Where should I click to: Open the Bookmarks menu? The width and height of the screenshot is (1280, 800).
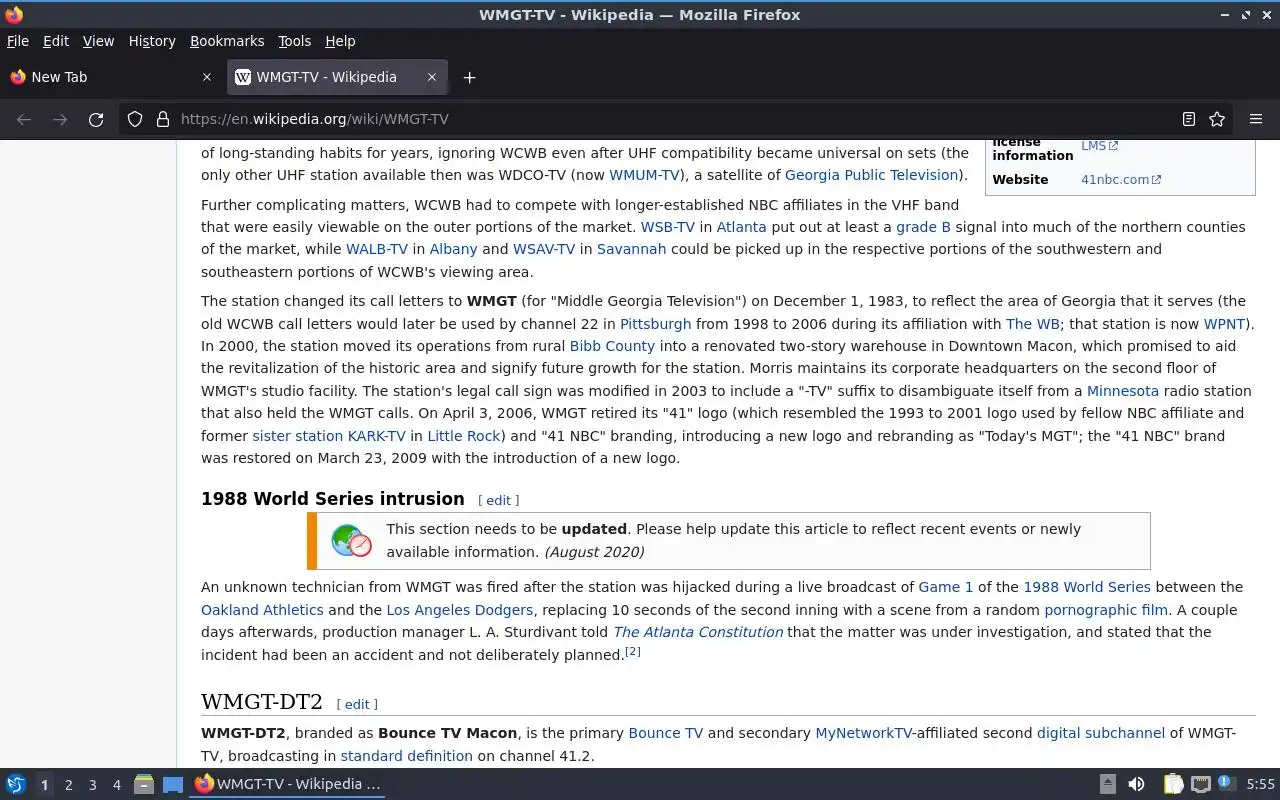227,41
